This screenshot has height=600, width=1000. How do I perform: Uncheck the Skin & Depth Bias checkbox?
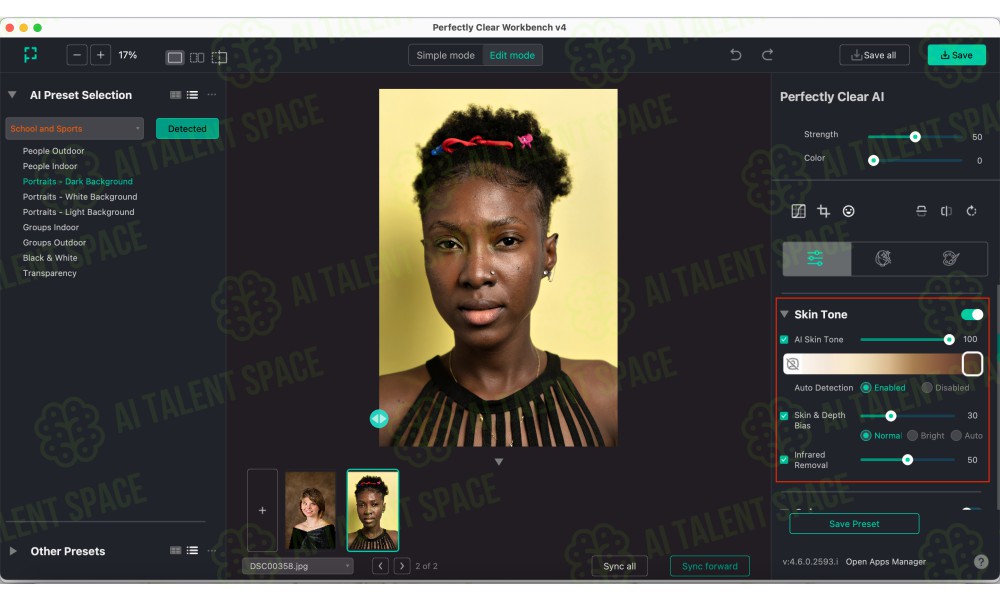coord(784,416)
